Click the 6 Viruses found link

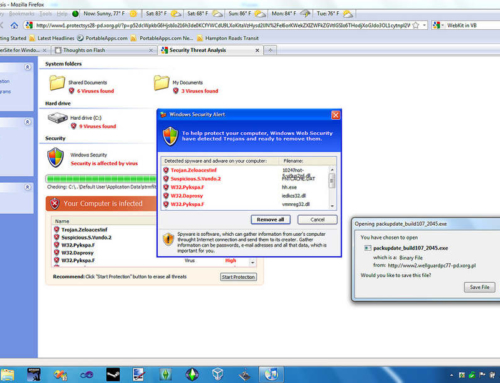click(96, 91)
